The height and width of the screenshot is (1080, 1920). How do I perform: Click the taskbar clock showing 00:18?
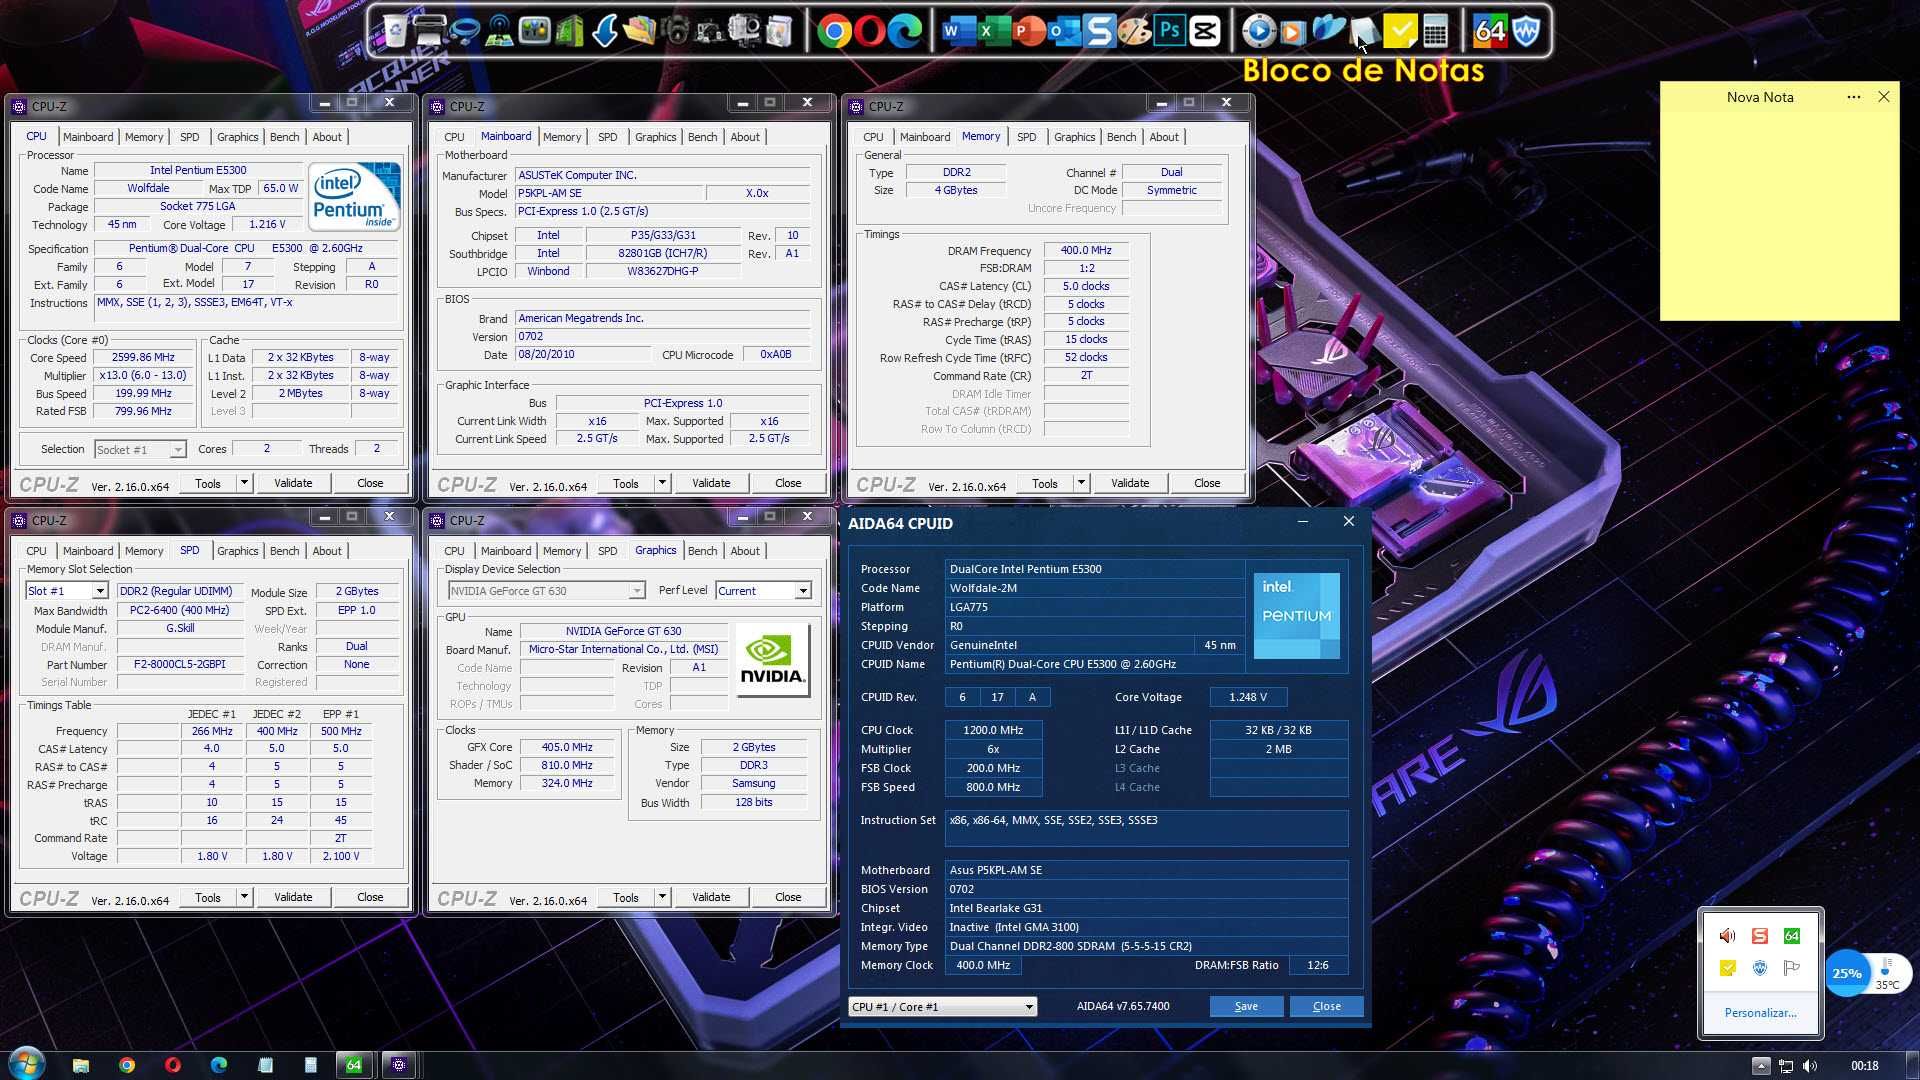pos(1864,1066)
